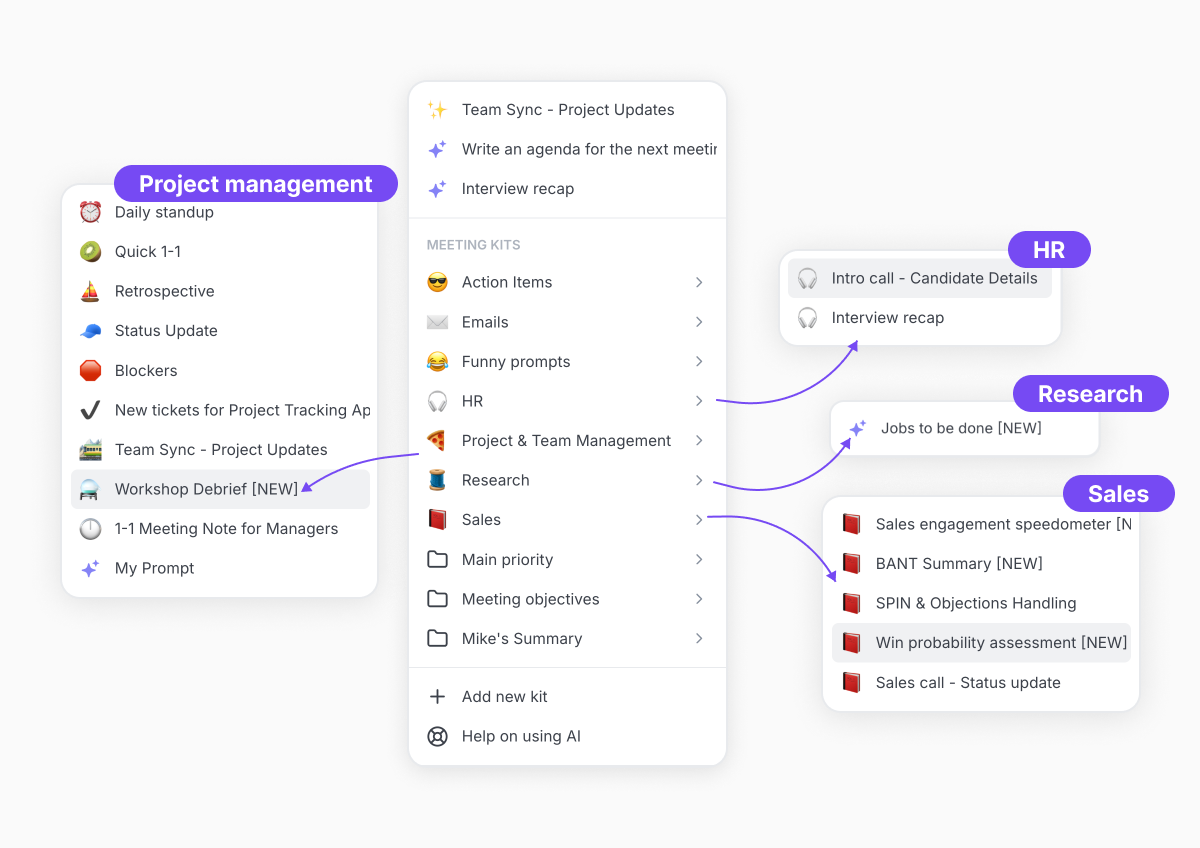Click the sailboat icon next to Retrospective

tap(91, 291)
